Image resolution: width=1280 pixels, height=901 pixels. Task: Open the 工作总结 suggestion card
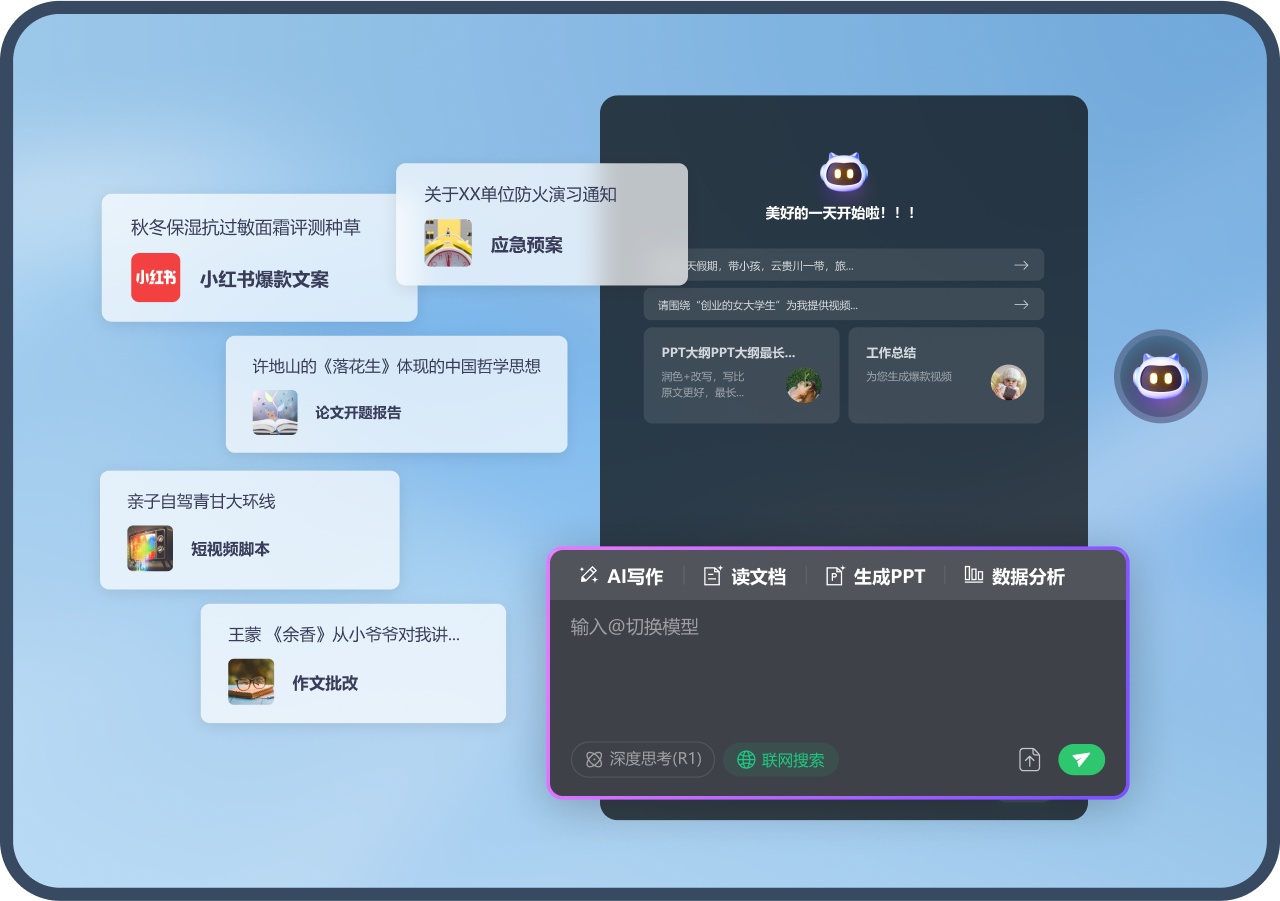point(946,376)
